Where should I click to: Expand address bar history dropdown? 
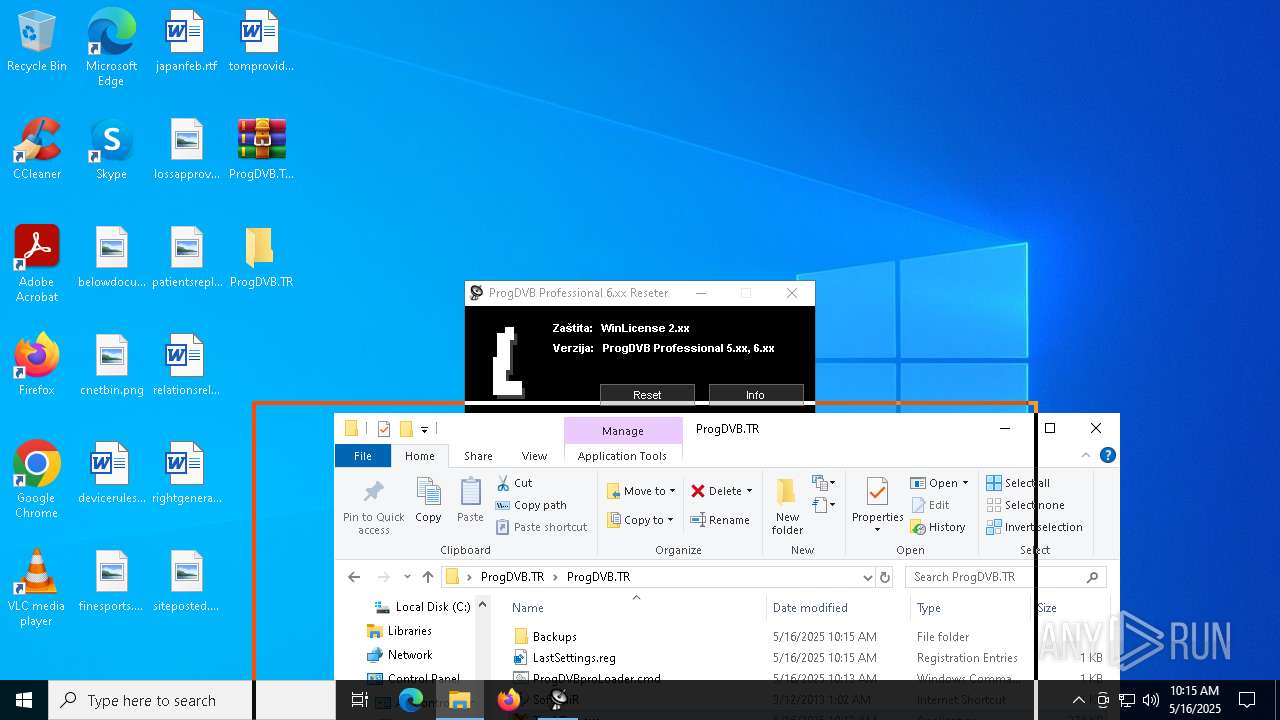tap(867, 577)
